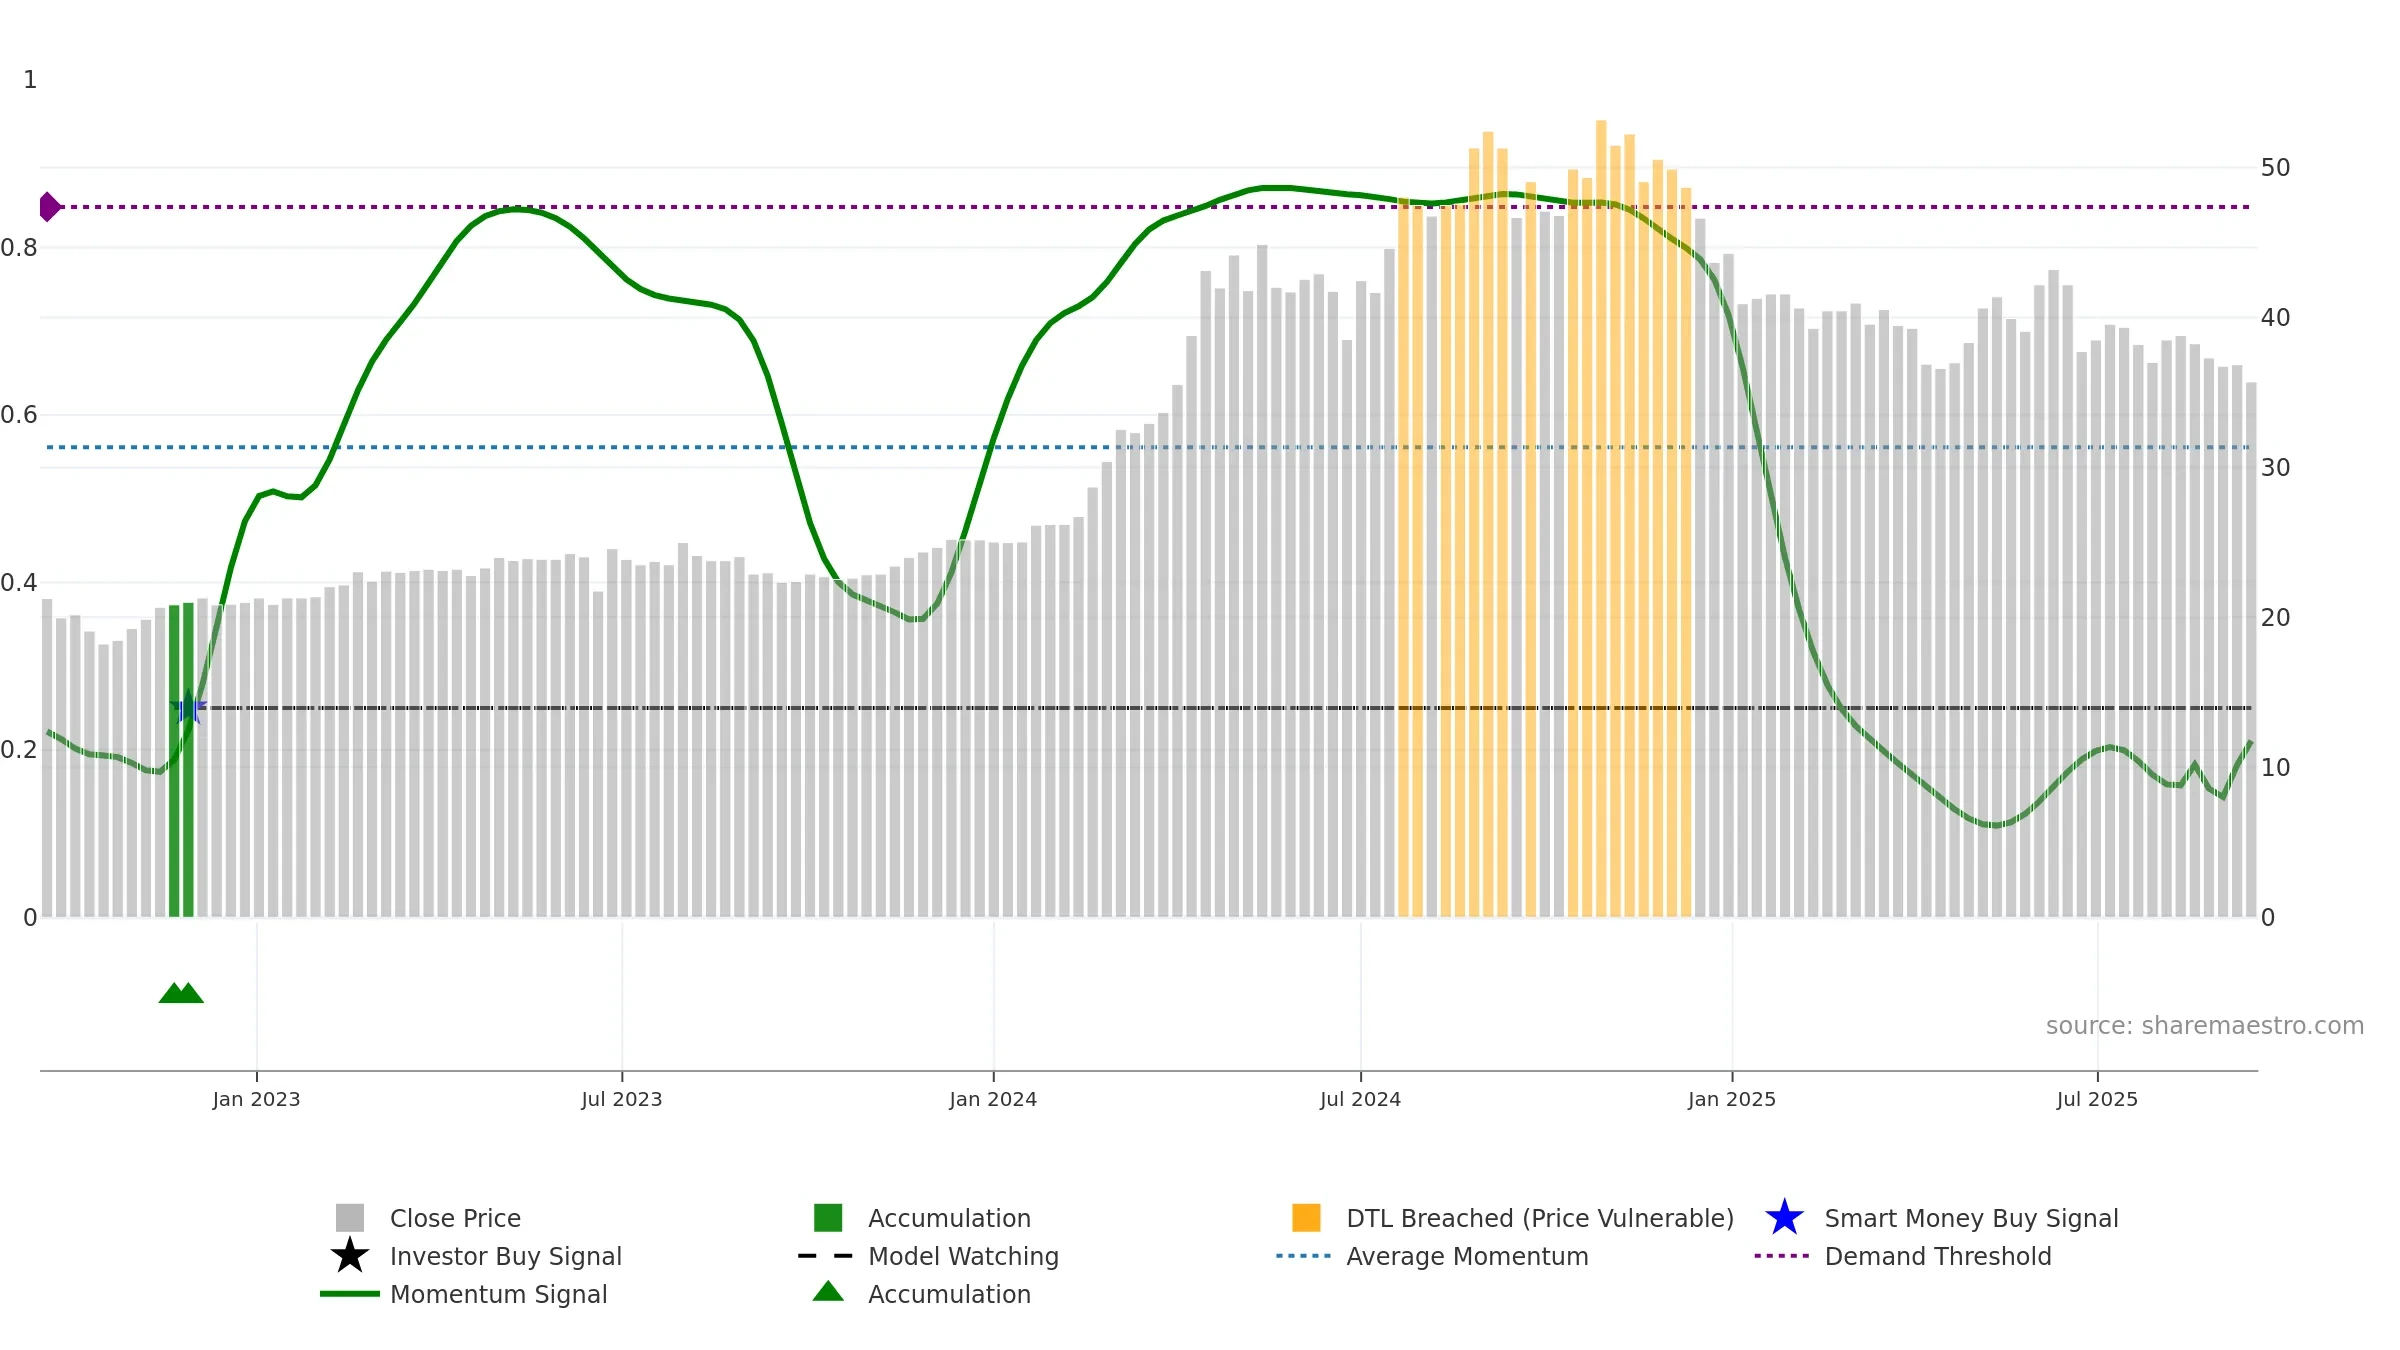Click the Jan 2024 axis label
The width and height of the screenshot is (2400, 1350).
(993, 1099)
